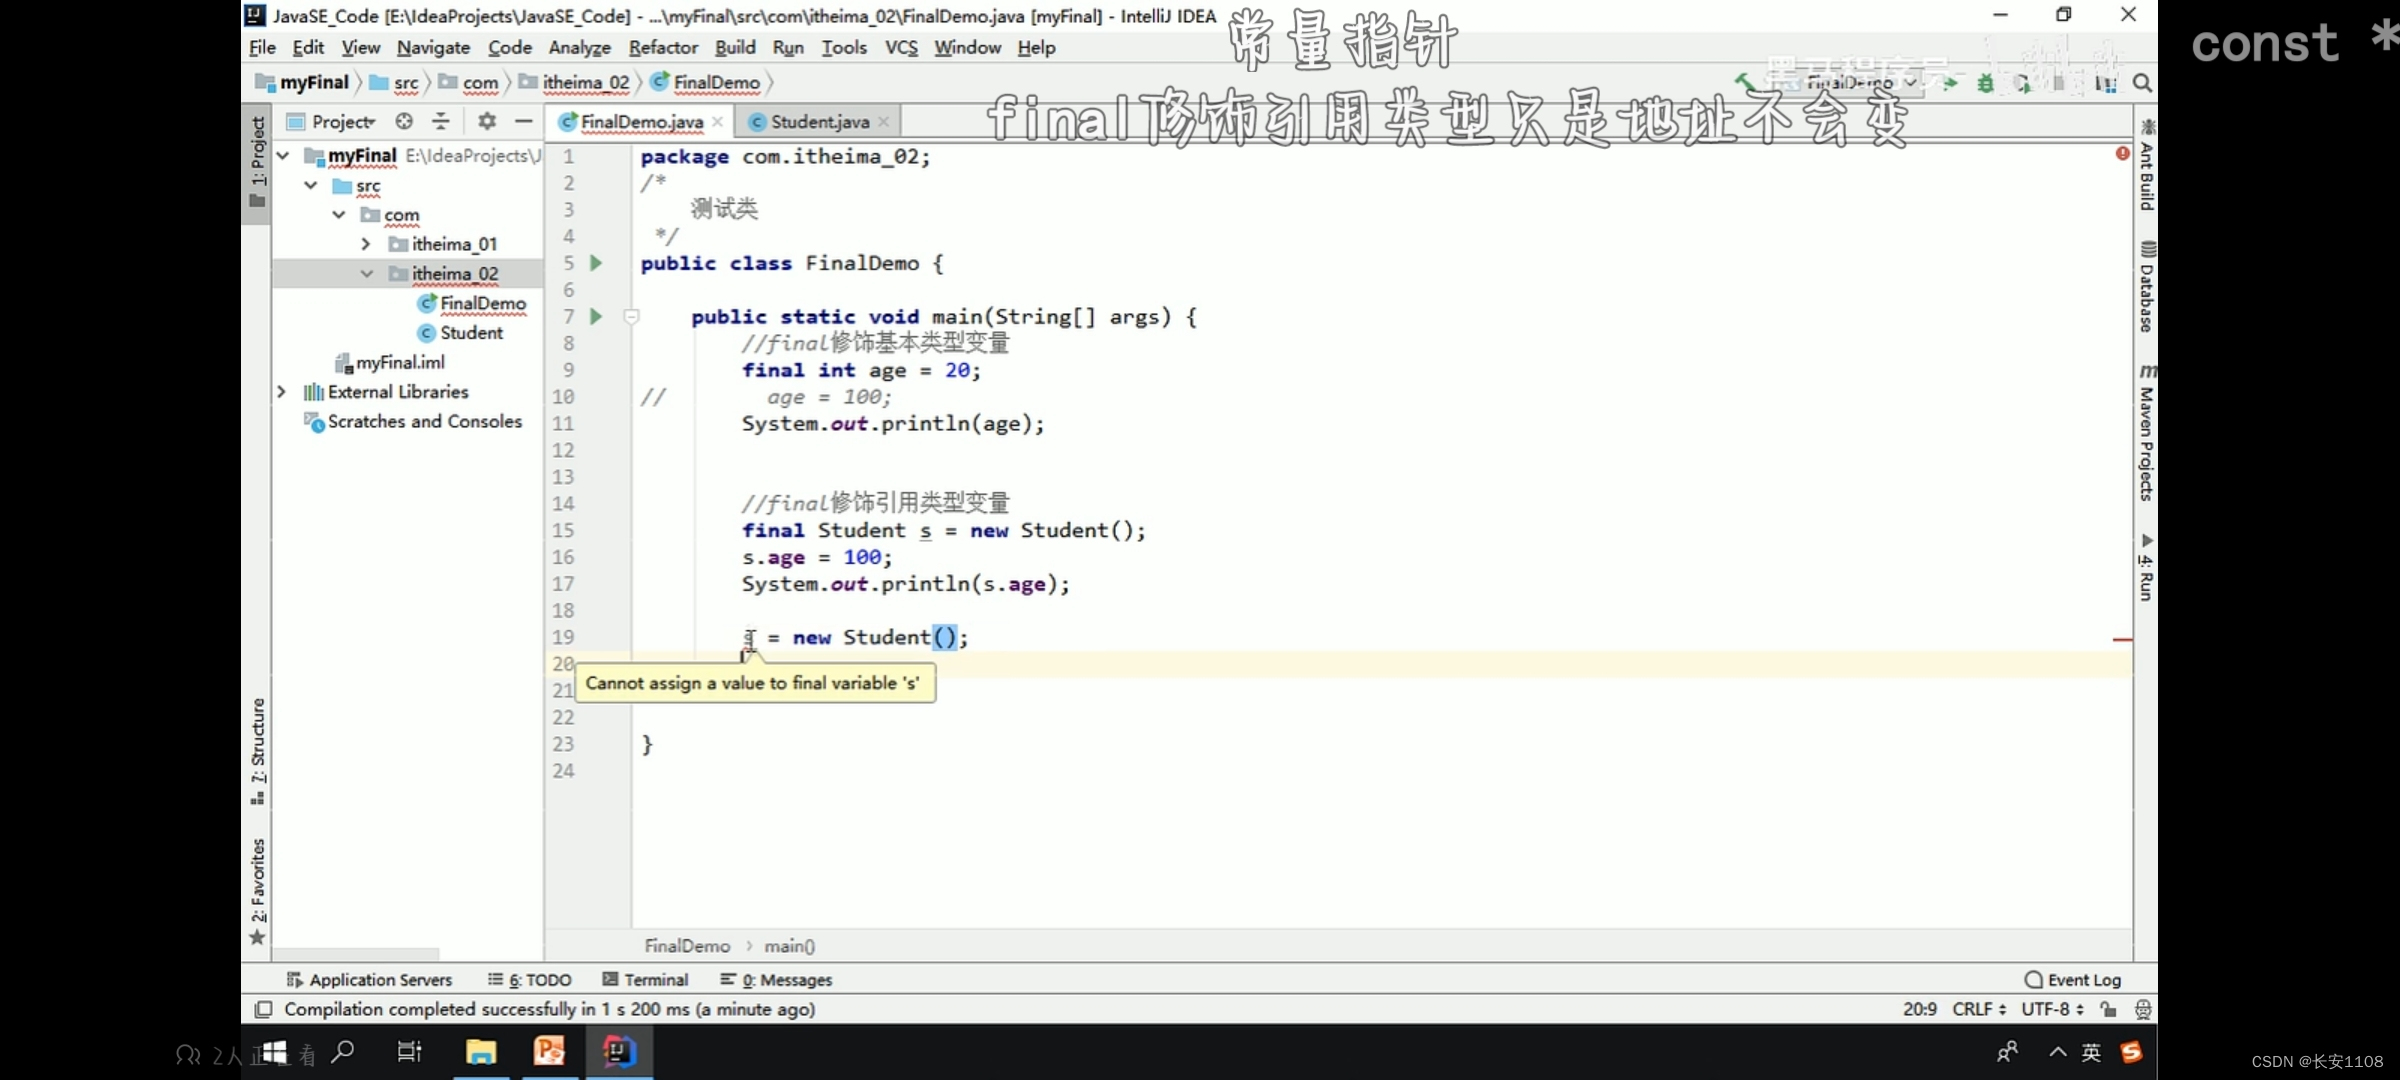This screenshot has height=1080, width=2400.
Task: Open the Analyze menu
Action: coord(579,47)
